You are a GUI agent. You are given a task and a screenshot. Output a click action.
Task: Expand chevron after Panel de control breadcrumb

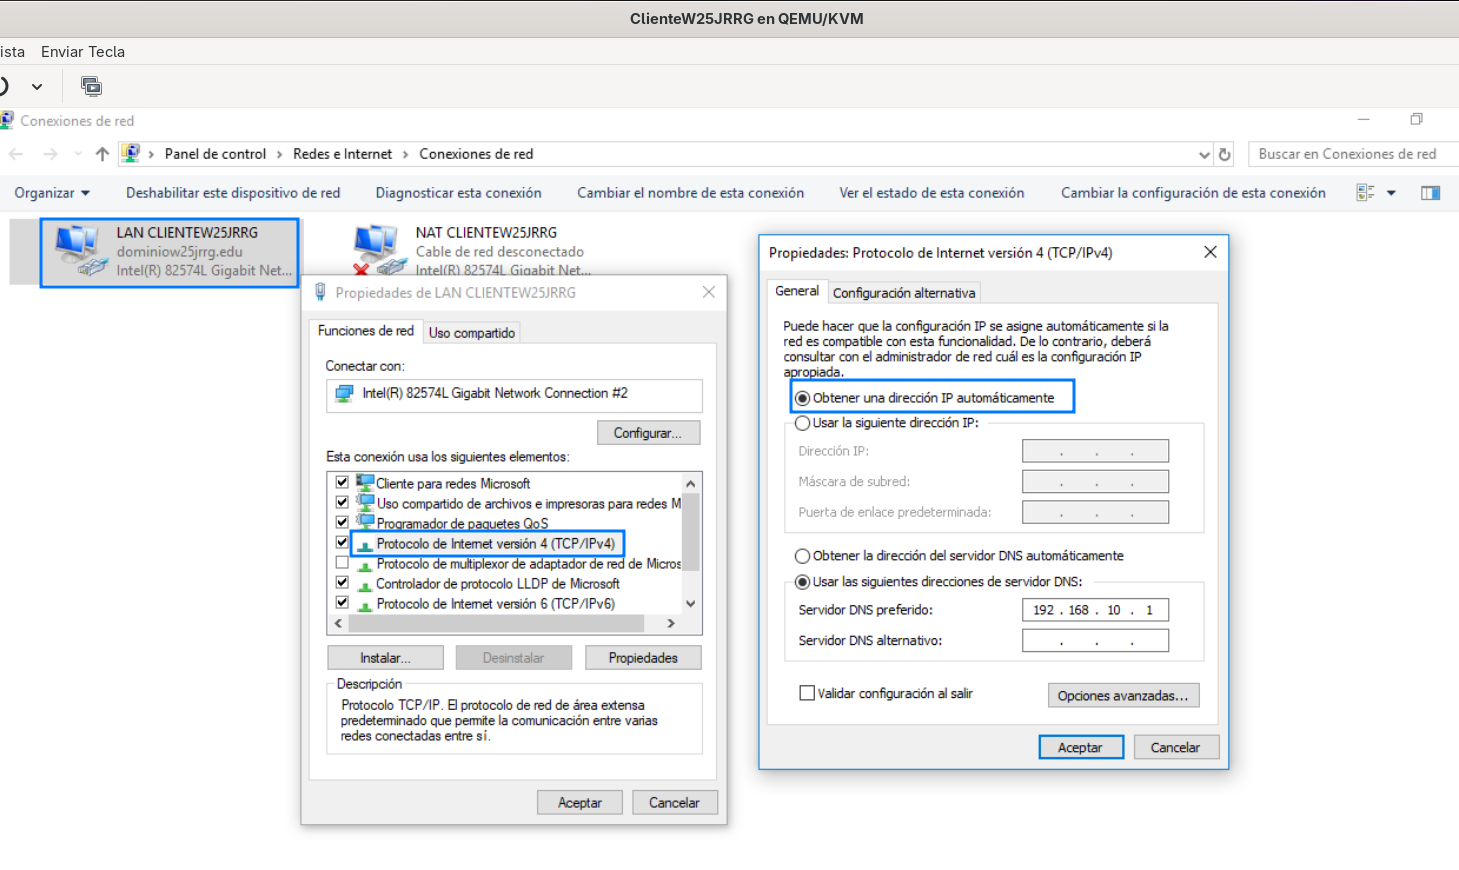pyautogui.click(x=280, y=154)
